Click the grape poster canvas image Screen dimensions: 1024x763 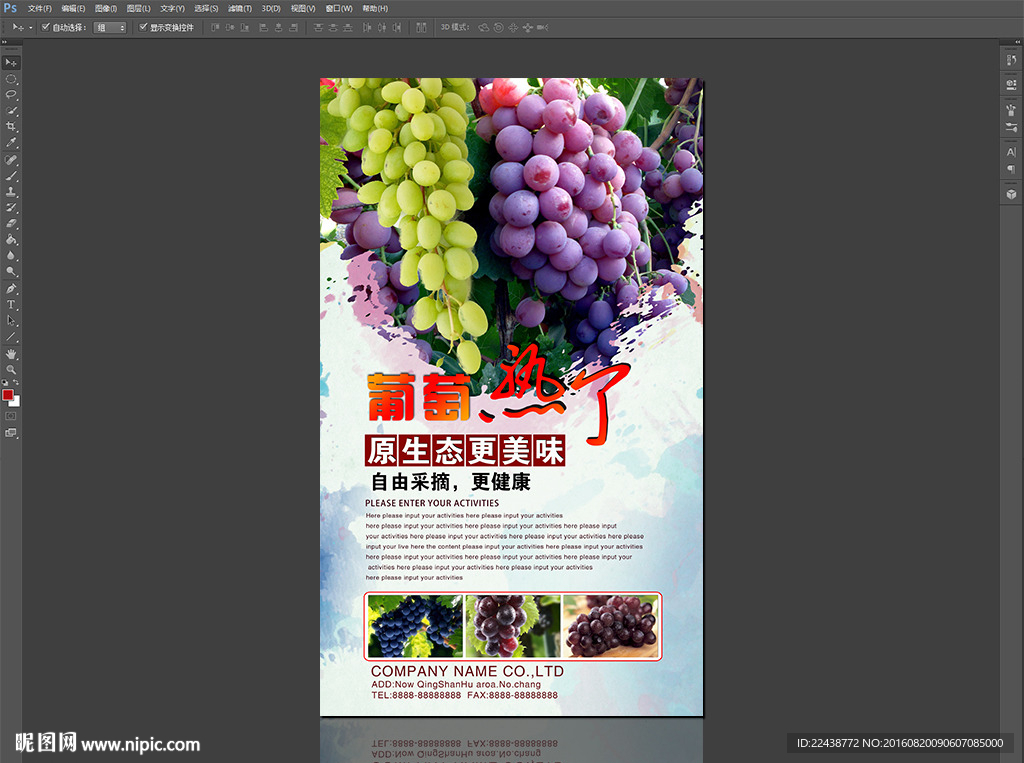(511, 397)
